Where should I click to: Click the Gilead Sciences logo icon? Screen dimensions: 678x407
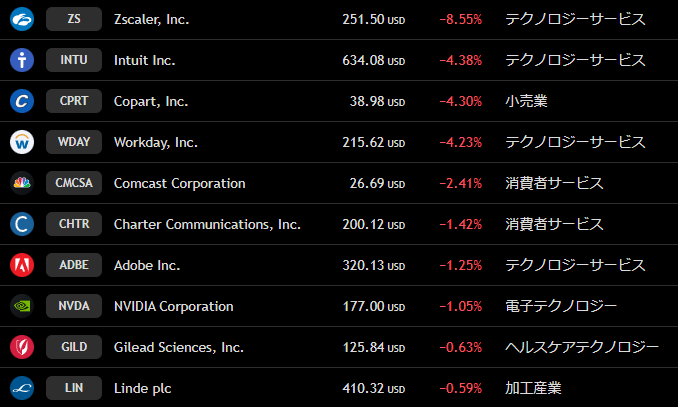pos(22,347)
